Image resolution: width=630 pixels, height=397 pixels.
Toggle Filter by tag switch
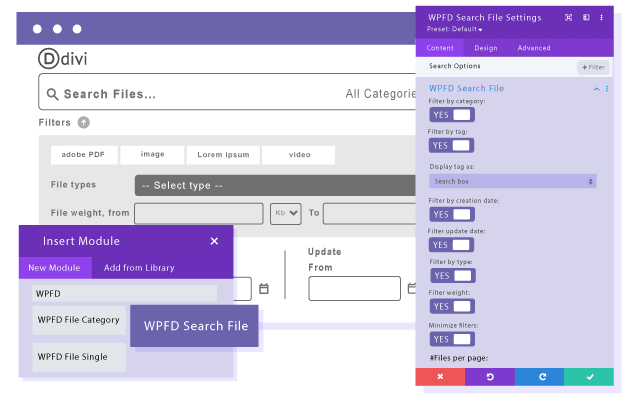click(451, 145)
